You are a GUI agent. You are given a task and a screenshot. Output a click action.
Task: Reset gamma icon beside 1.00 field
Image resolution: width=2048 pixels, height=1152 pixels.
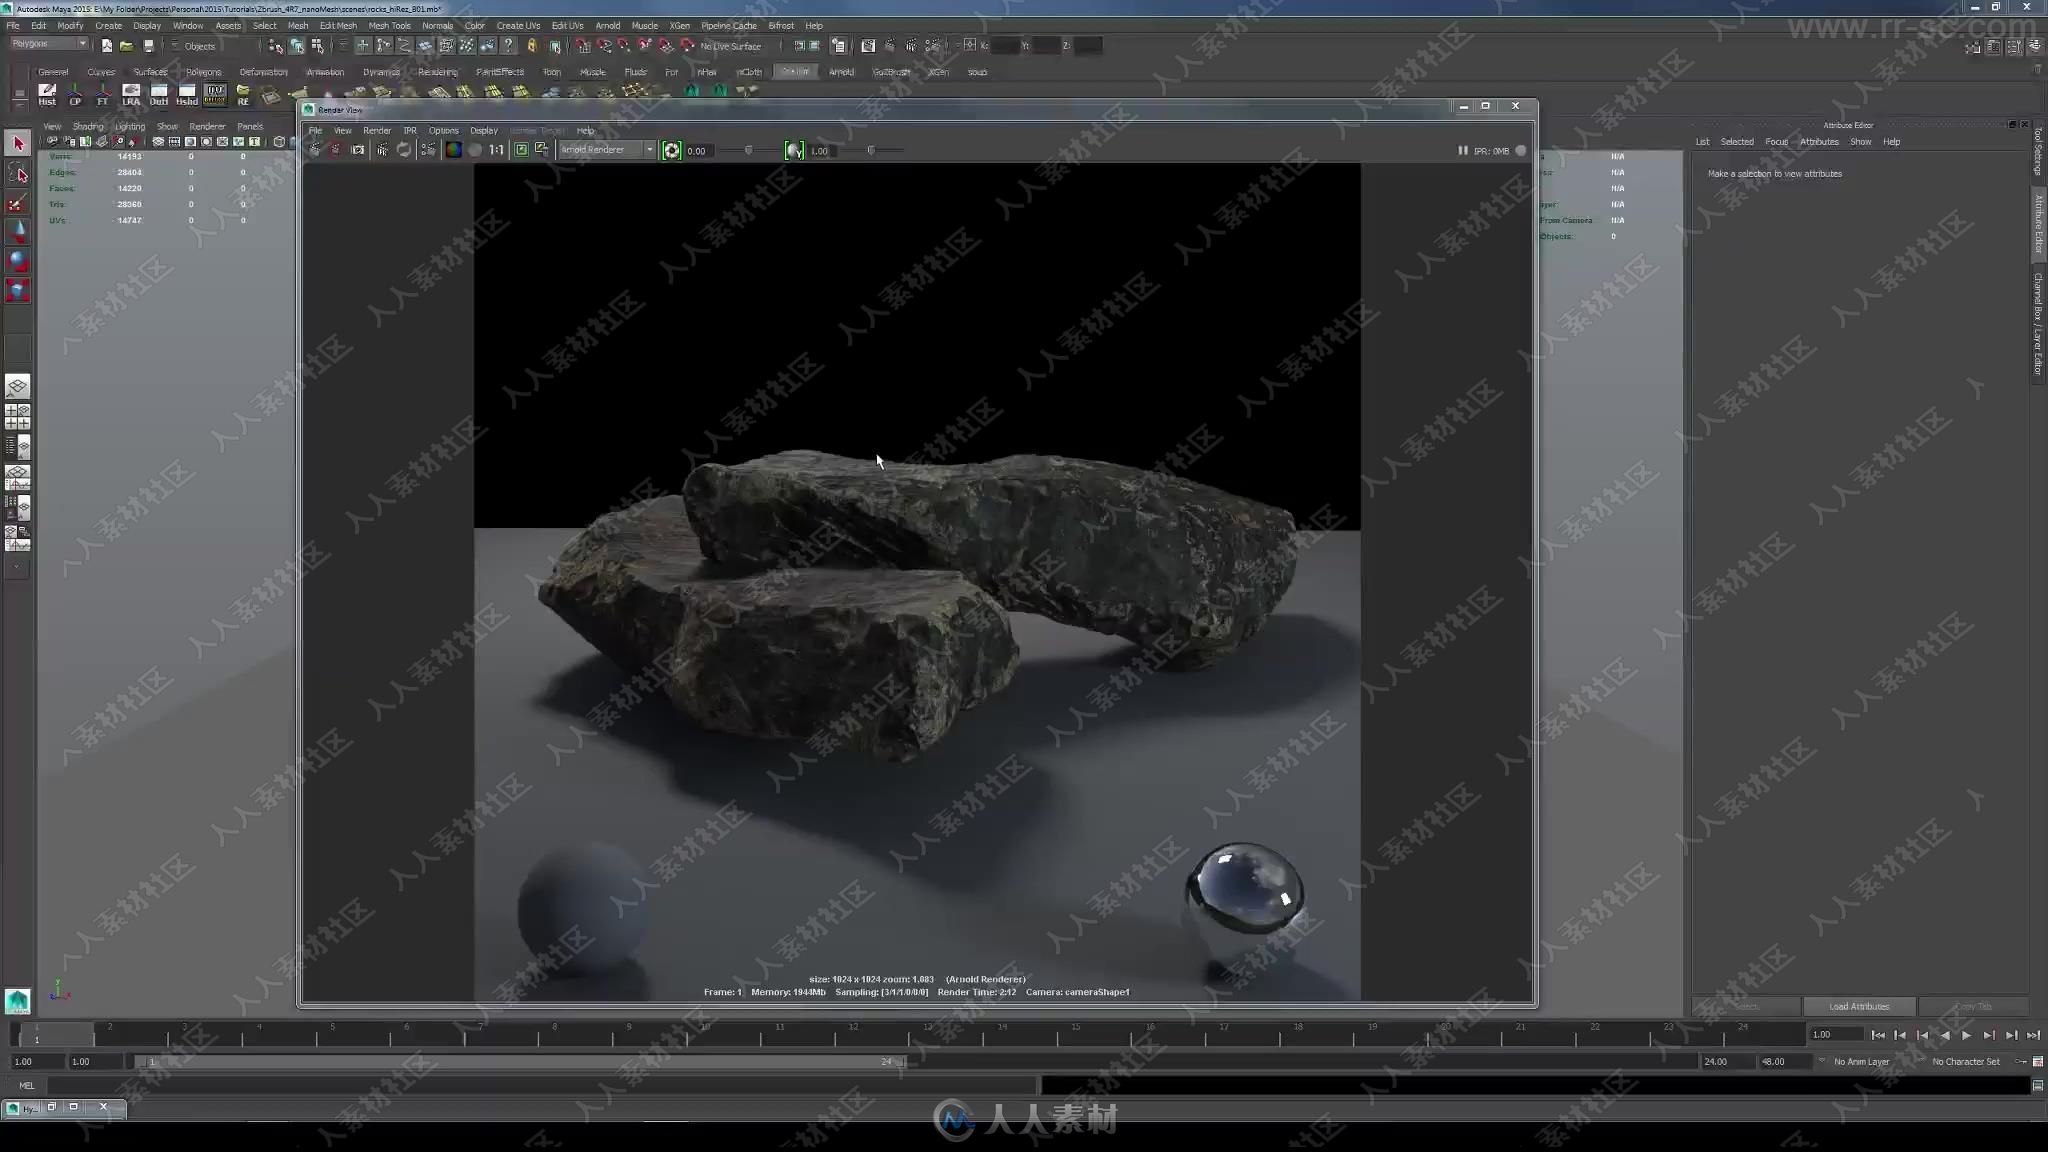click(794, 150)
